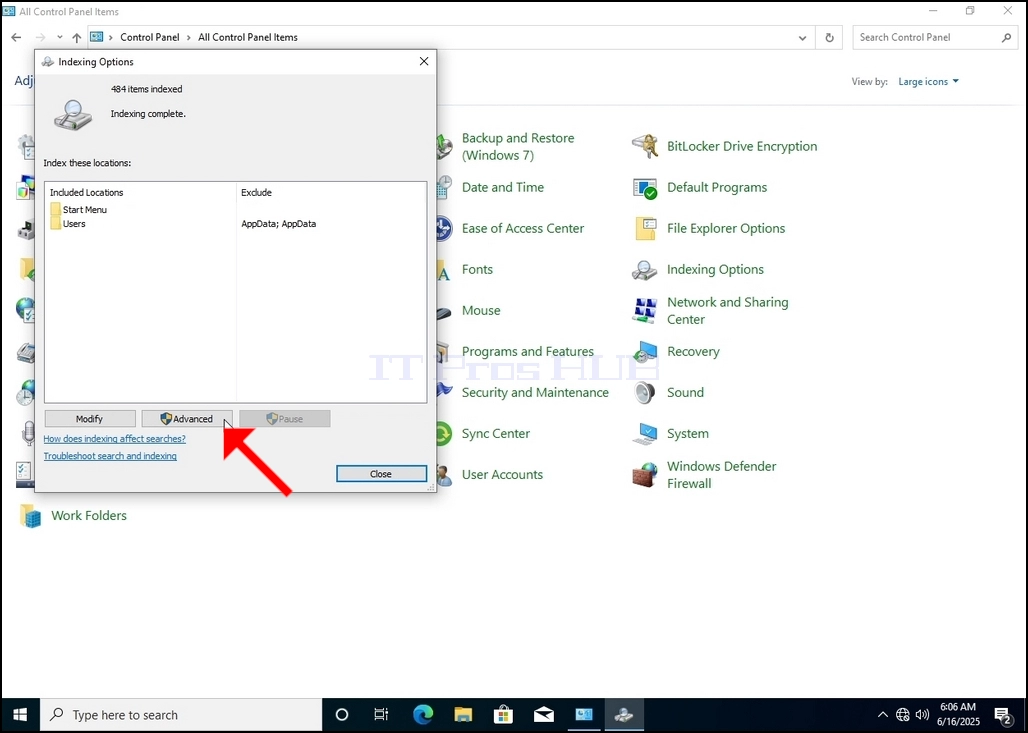This screenshot has width=1028, height=733.
Task: Open the Sound speaker icon
Action: tap(645, 393)
